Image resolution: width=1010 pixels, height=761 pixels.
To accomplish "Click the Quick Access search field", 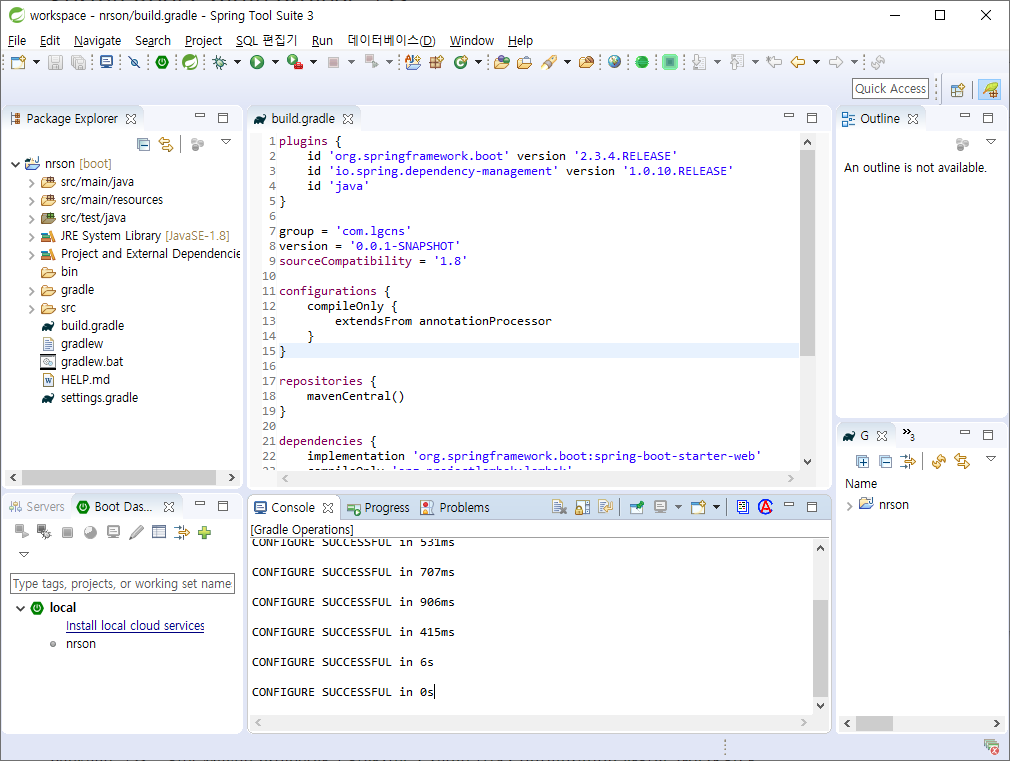I will tap(890, 89).
